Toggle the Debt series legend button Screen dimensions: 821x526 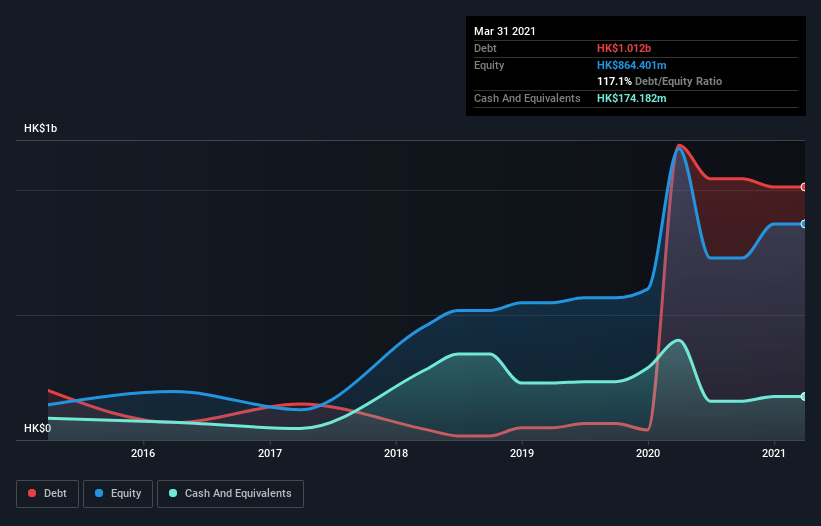[48, 494]
